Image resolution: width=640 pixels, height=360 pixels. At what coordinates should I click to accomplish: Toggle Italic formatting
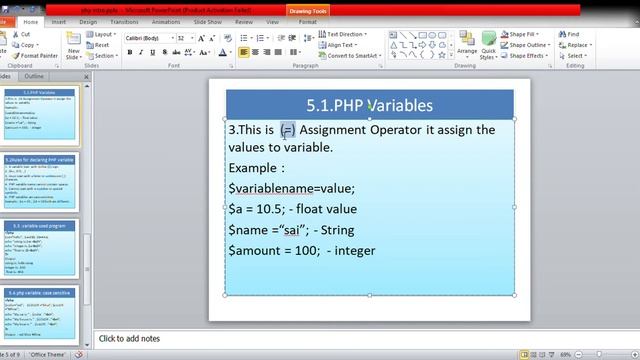[x=141, y=52]
